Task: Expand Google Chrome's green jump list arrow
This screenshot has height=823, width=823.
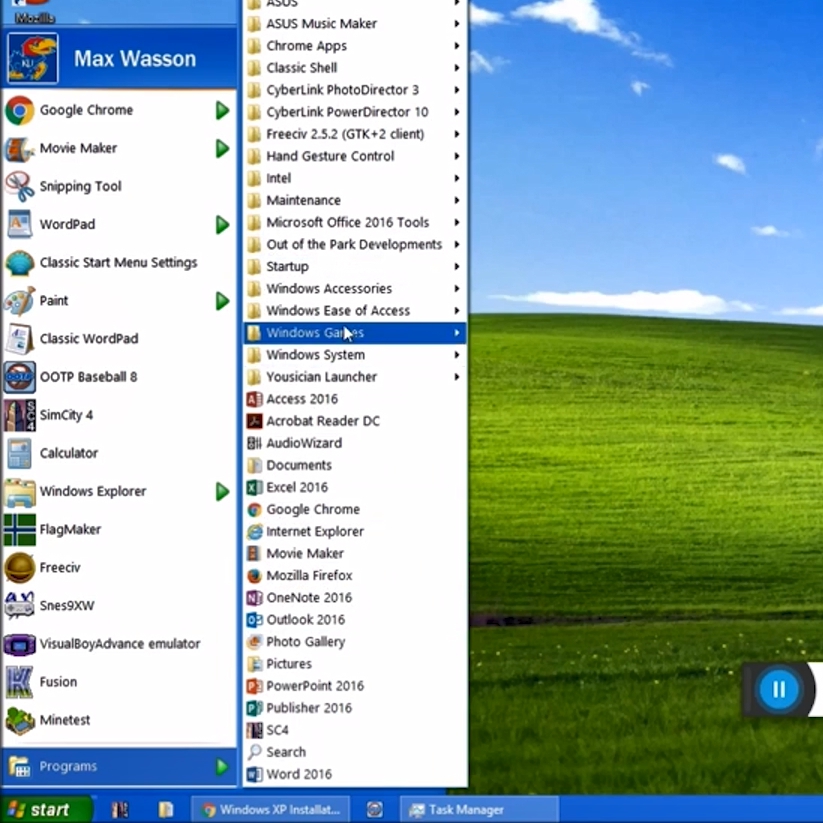Action: (223, 110)
